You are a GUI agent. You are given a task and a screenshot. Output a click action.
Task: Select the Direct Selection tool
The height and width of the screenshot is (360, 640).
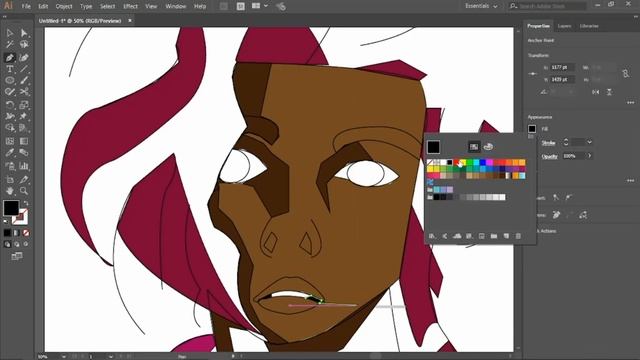[24, 33]
